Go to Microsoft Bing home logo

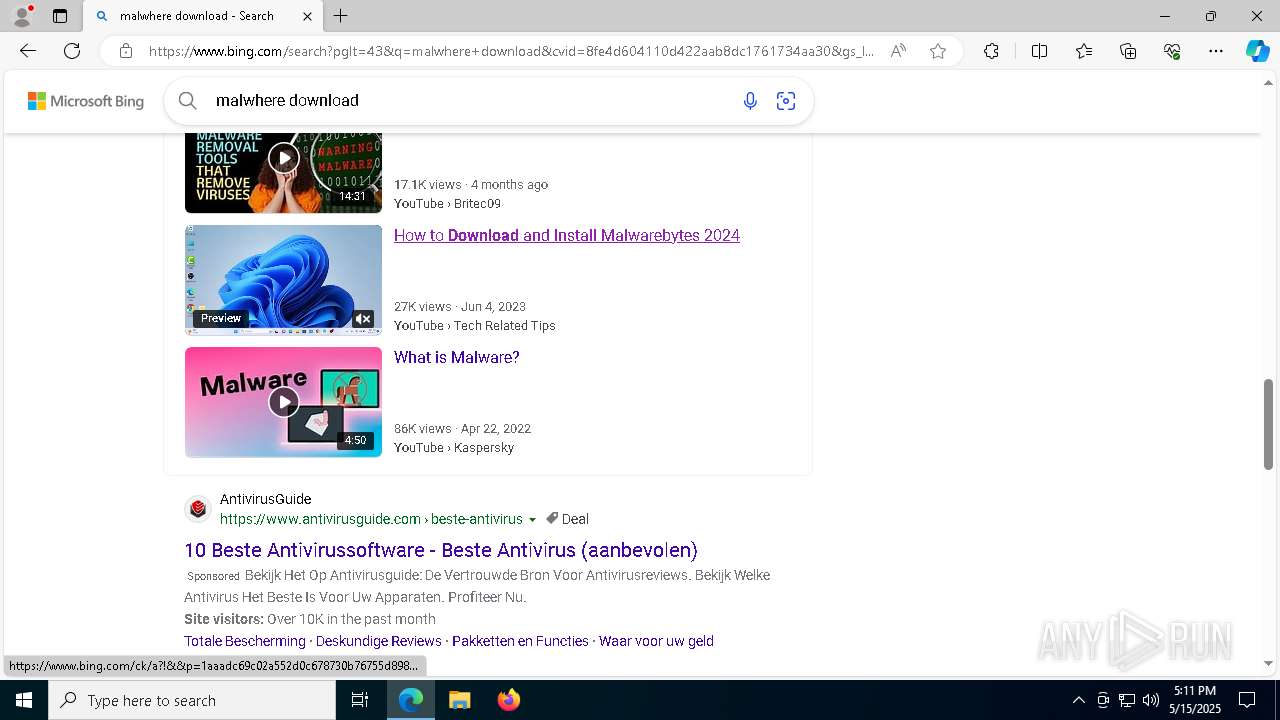click(x=86, y=101)
